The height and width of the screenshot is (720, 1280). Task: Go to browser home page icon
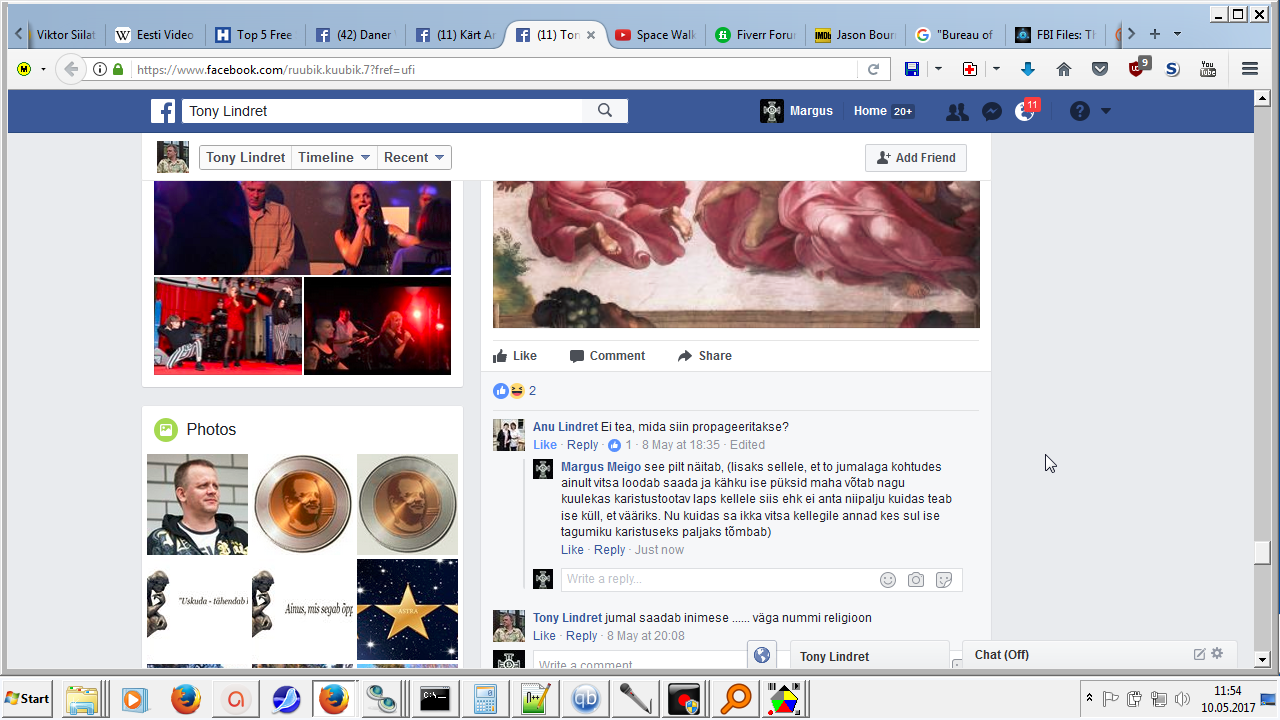(1064, 69)
